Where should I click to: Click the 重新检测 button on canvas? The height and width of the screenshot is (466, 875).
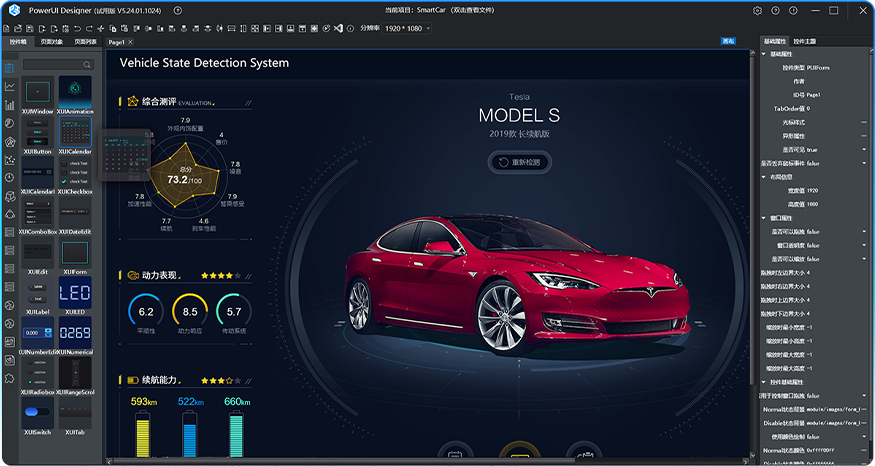pyautogui.click(x=520, y=162)
